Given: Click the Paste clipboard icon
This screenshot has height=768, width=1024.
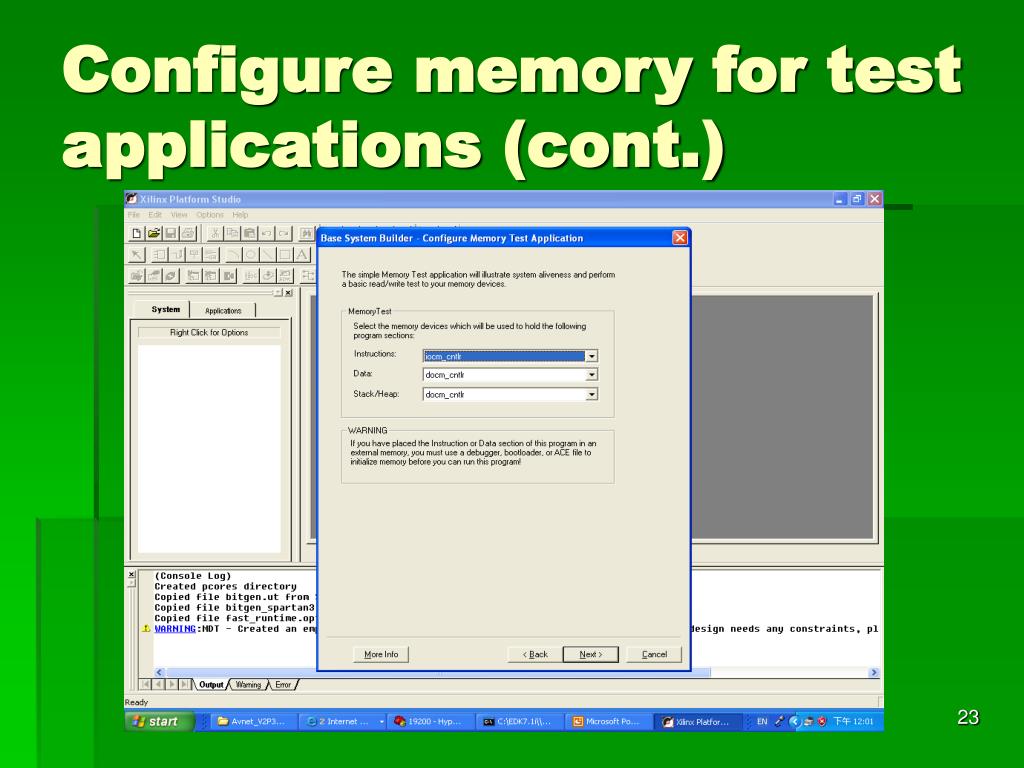Looking at the screenshot, I should 249,234.
